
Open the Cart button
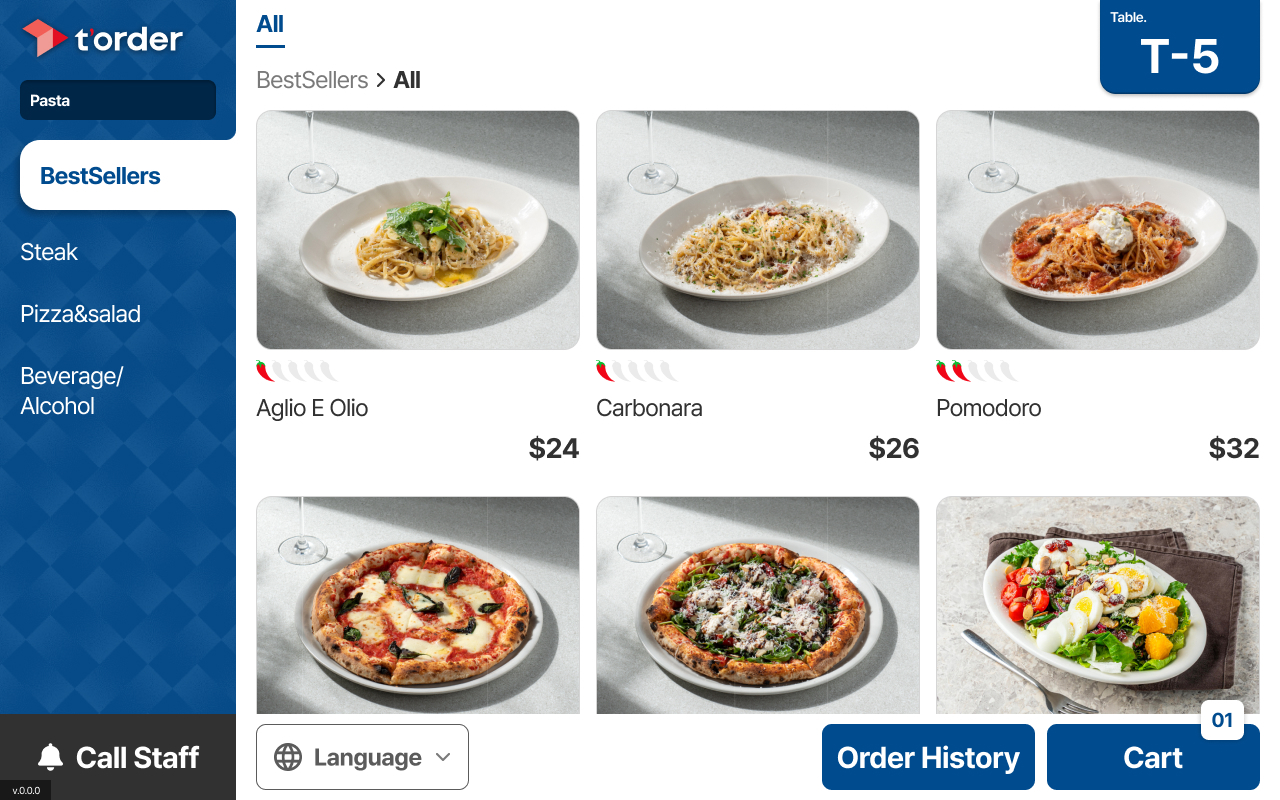tap(1153, 757)
